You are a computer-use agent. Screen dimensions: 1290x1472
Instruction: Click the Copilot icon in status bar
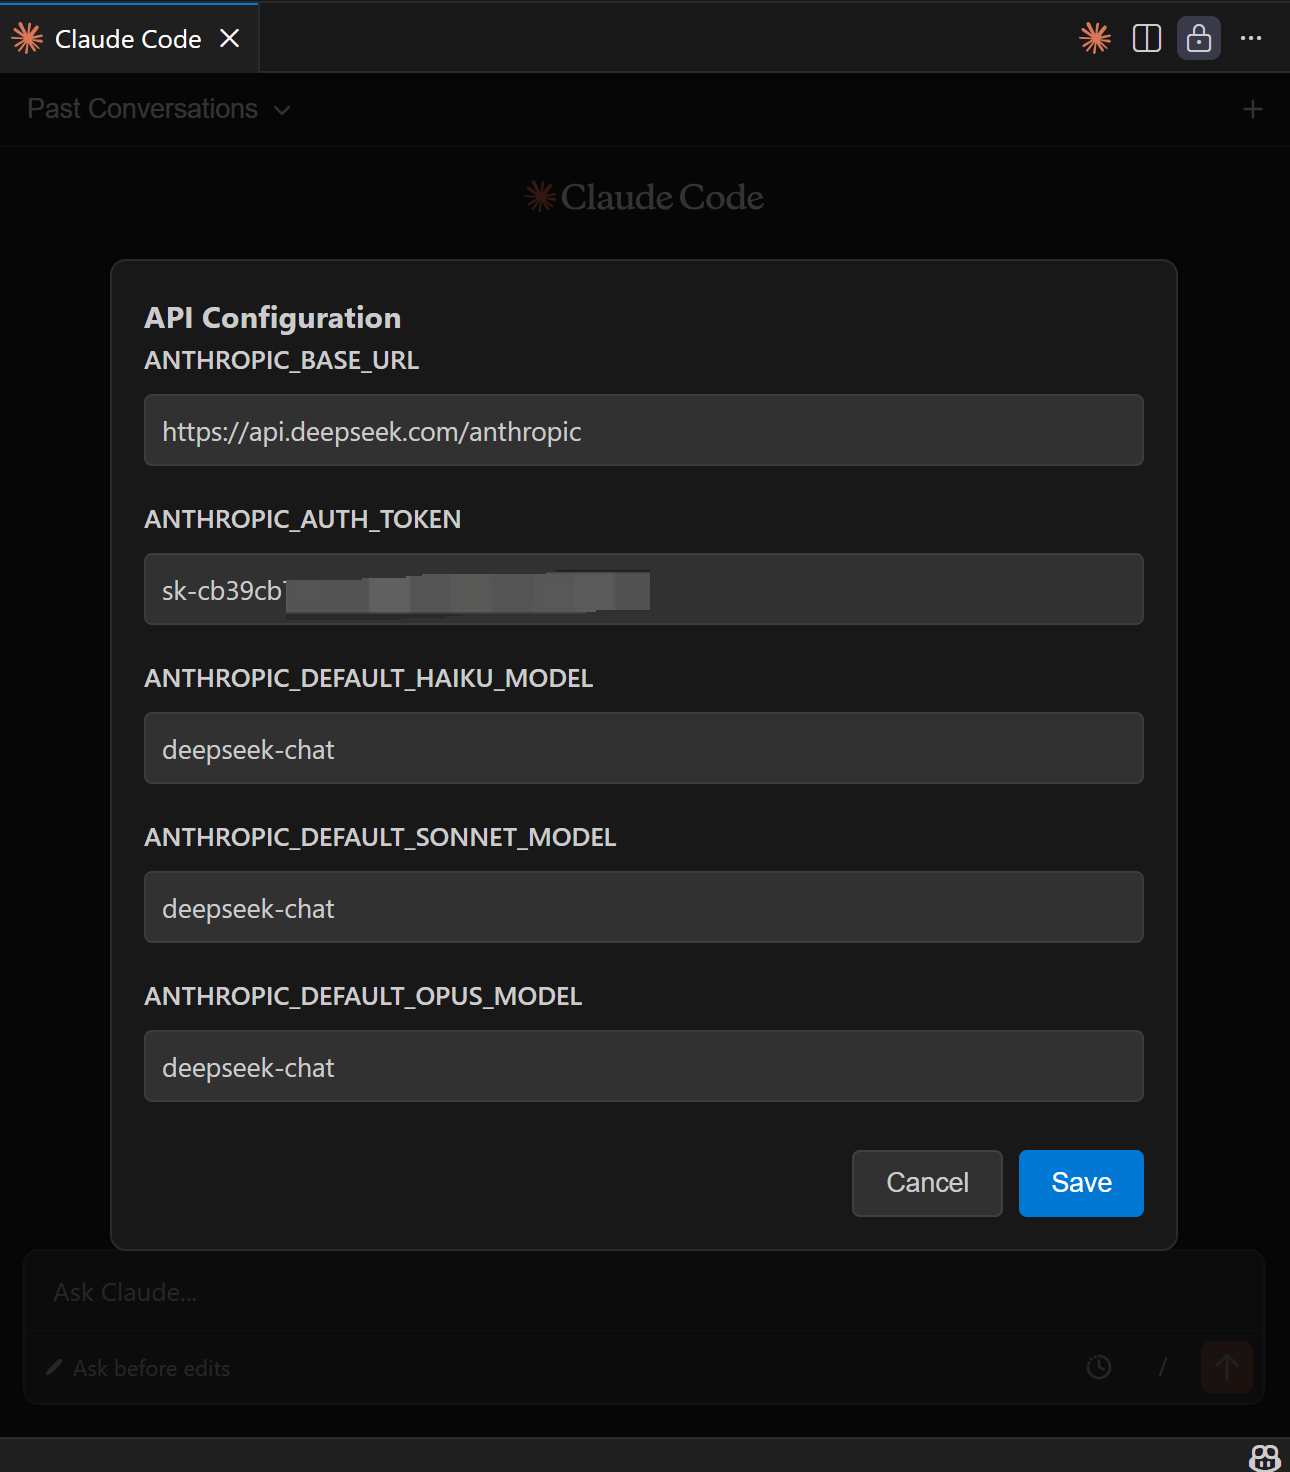point(1264,1457)
